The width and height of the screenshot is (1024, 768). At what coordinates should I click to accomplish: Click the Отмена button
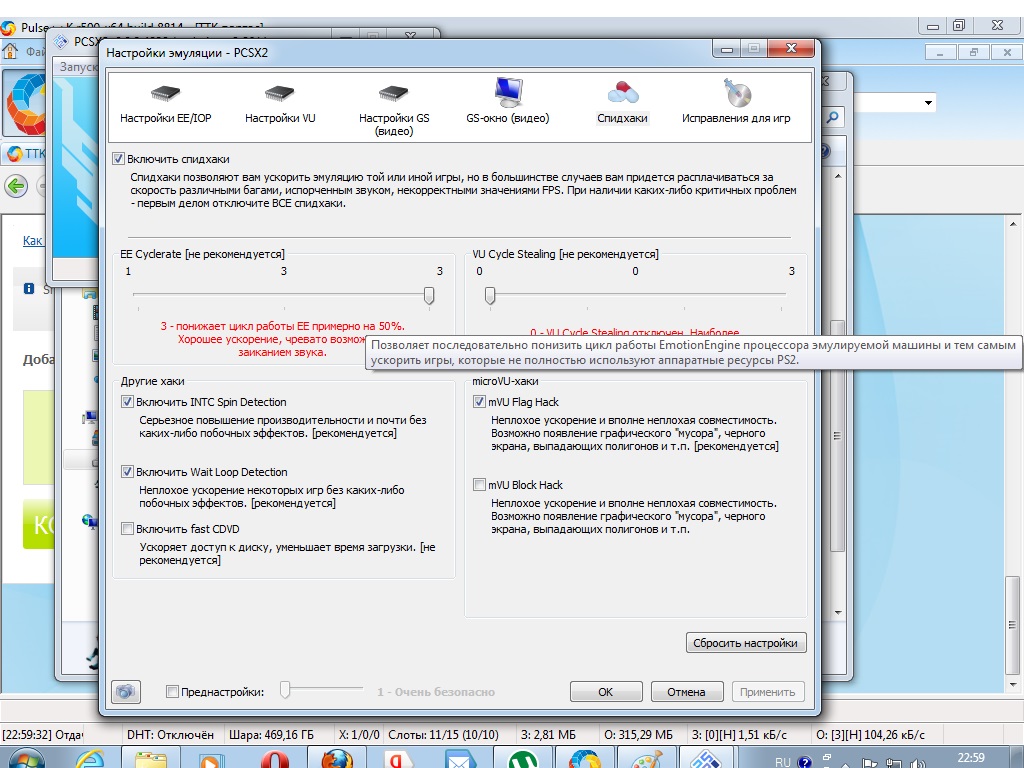click(x=686, y=692)
